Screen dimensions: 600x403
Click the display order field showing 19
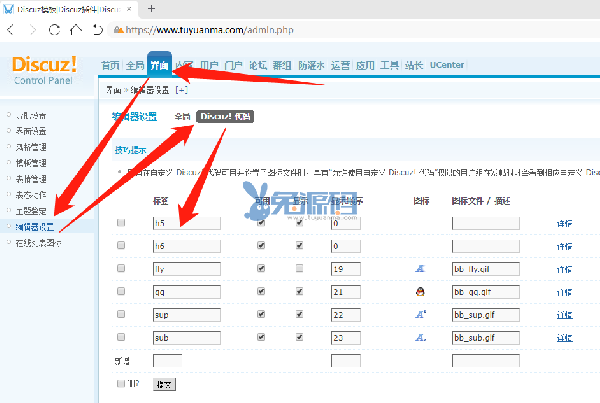click(x=346, y=269)
